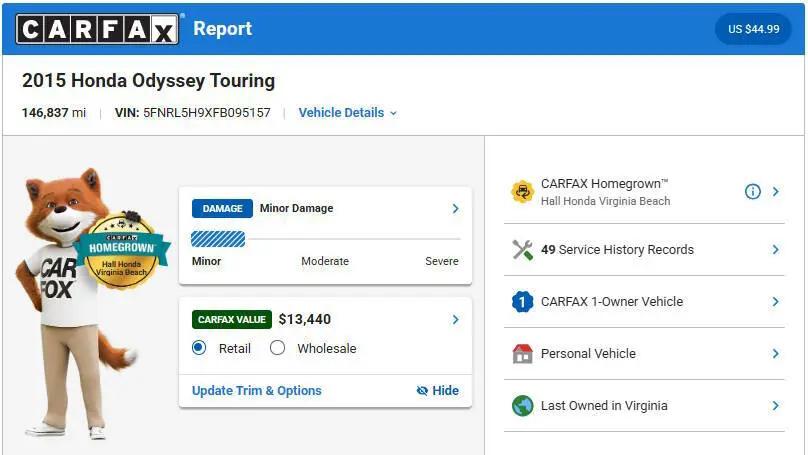Click the blue 1-Owner badge icon

click(x=523, y=301)
